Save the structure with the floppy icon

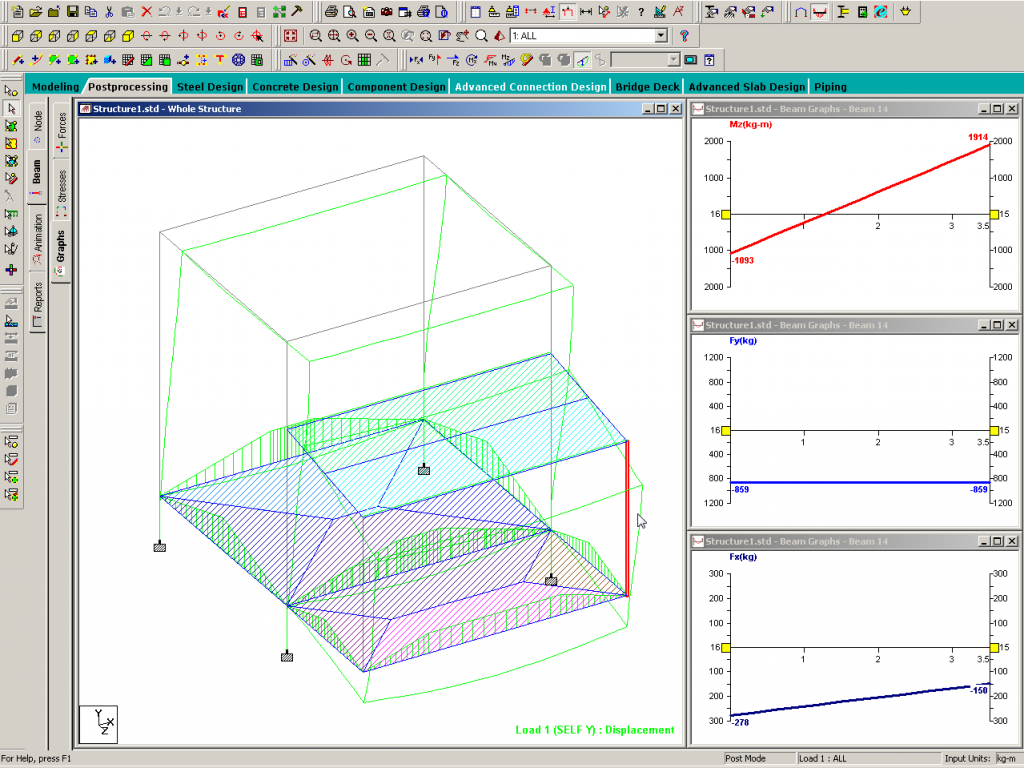72,12
